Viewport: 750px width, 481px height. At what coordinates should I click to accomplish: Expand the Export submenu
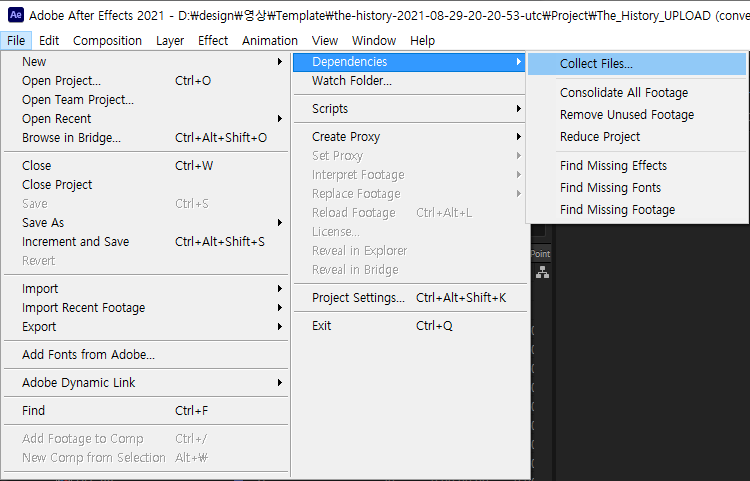pyautogui.click(x=146, y=327)
